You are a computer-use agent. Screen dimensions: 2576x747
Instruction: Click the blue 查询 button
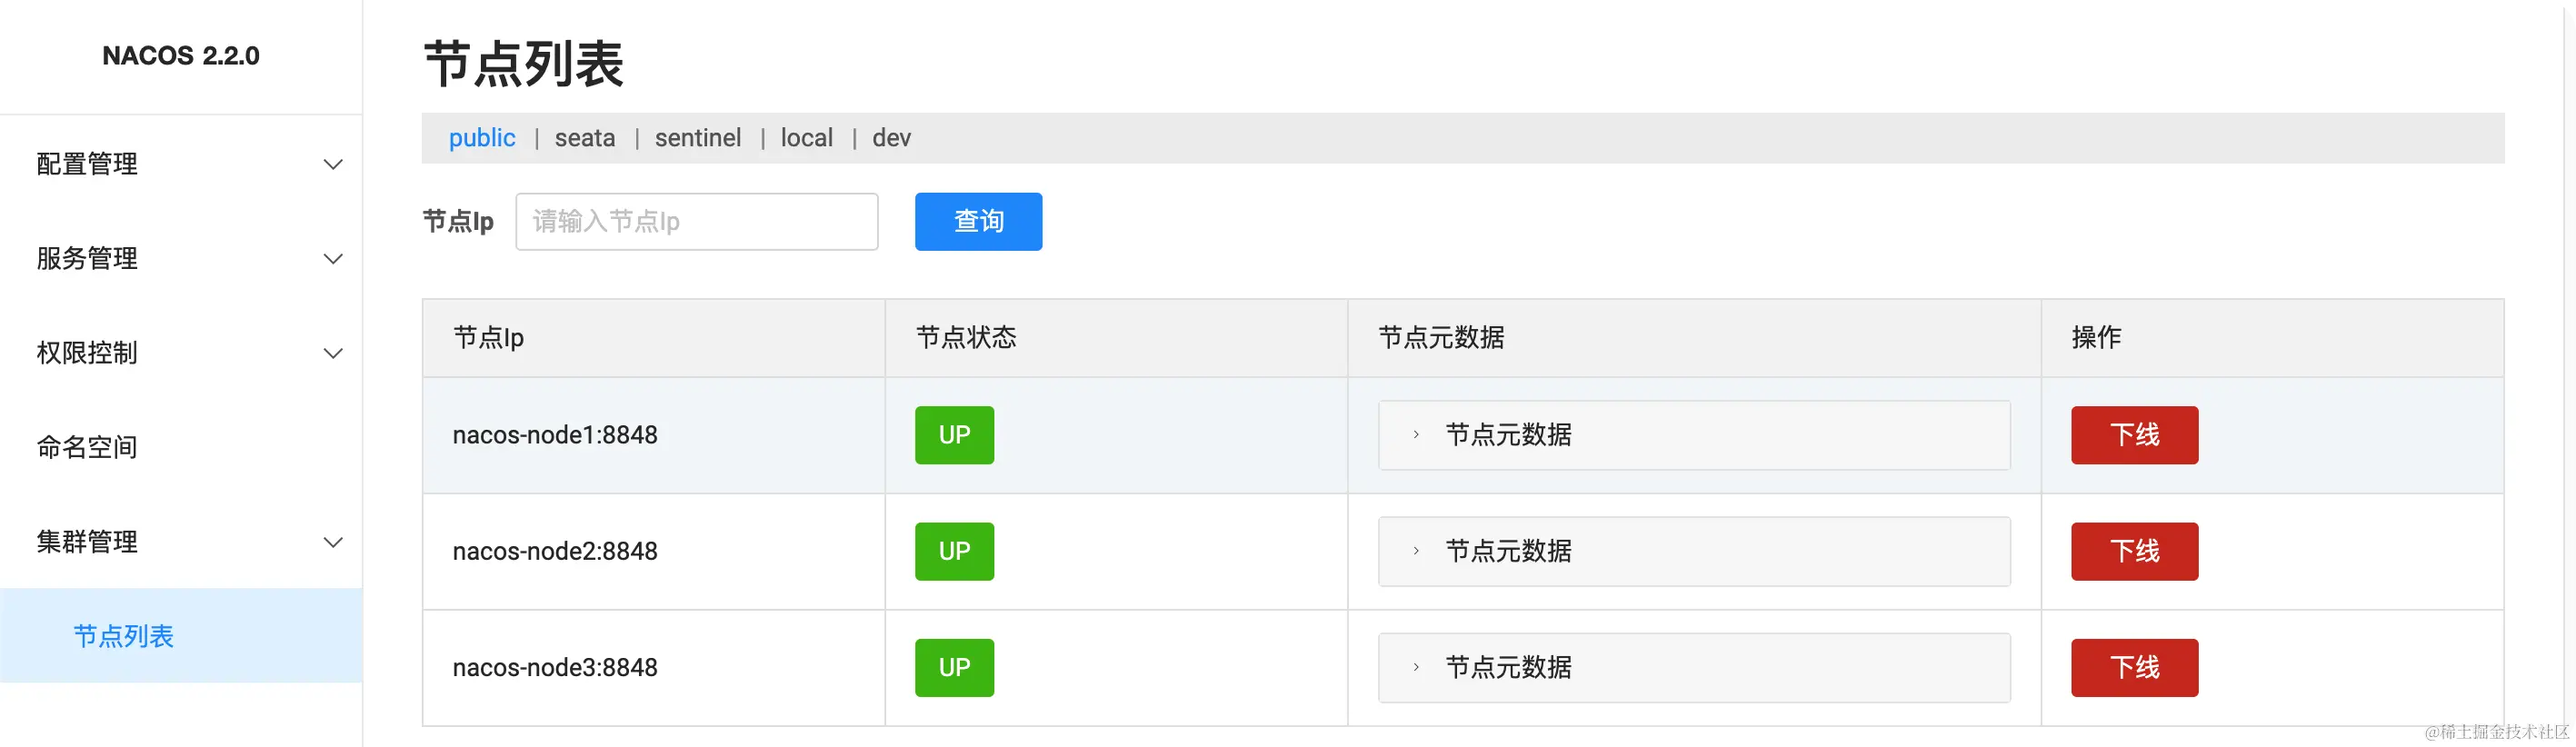click(x=978, y=221)
